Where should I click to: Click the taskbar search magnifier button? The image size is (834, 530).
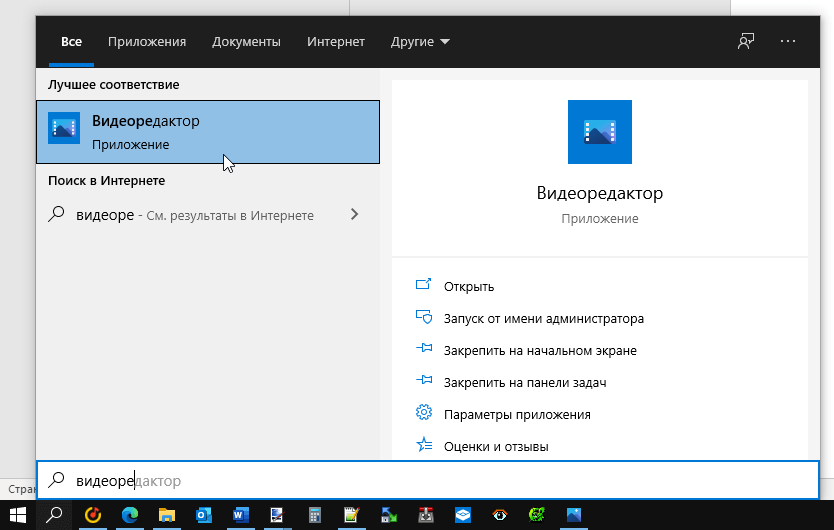pyautogui.click(x=54, y=515)
